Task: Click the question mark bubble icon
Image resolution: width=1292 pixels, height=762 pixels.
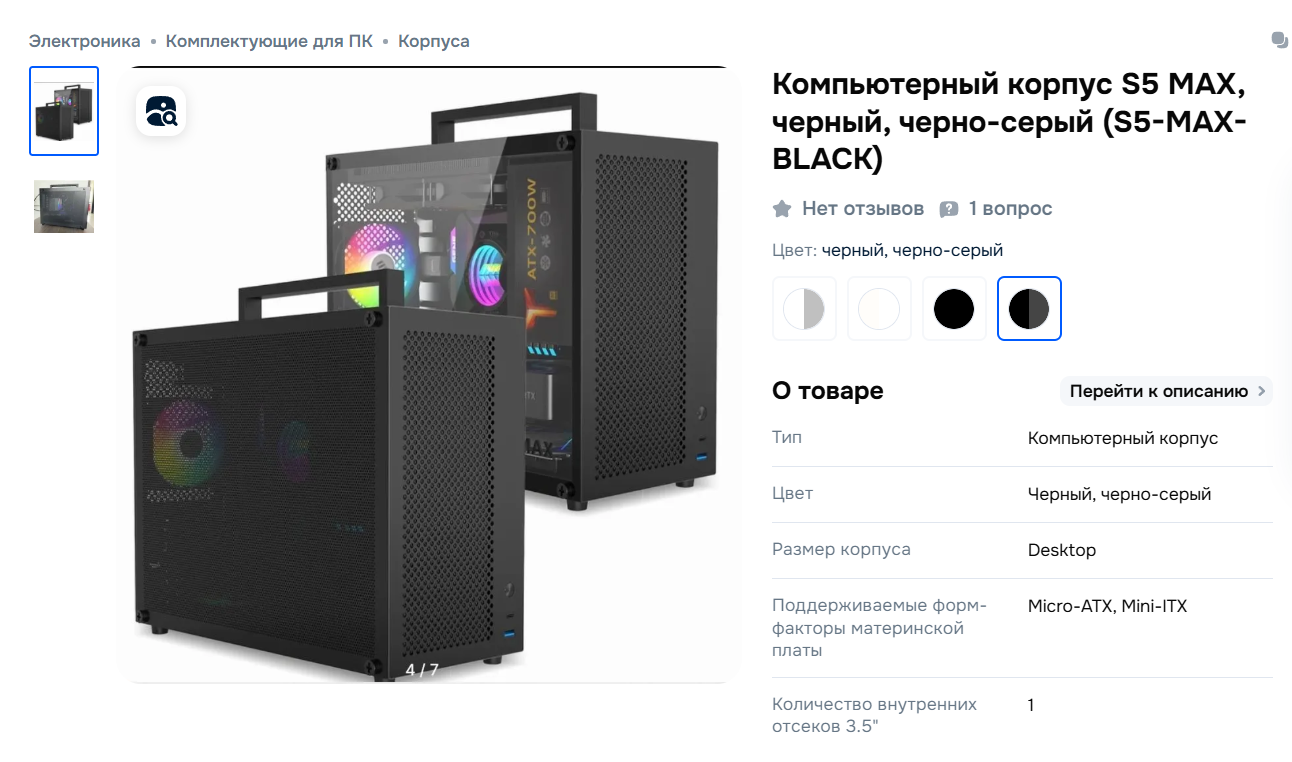Action: pos(949,209)
